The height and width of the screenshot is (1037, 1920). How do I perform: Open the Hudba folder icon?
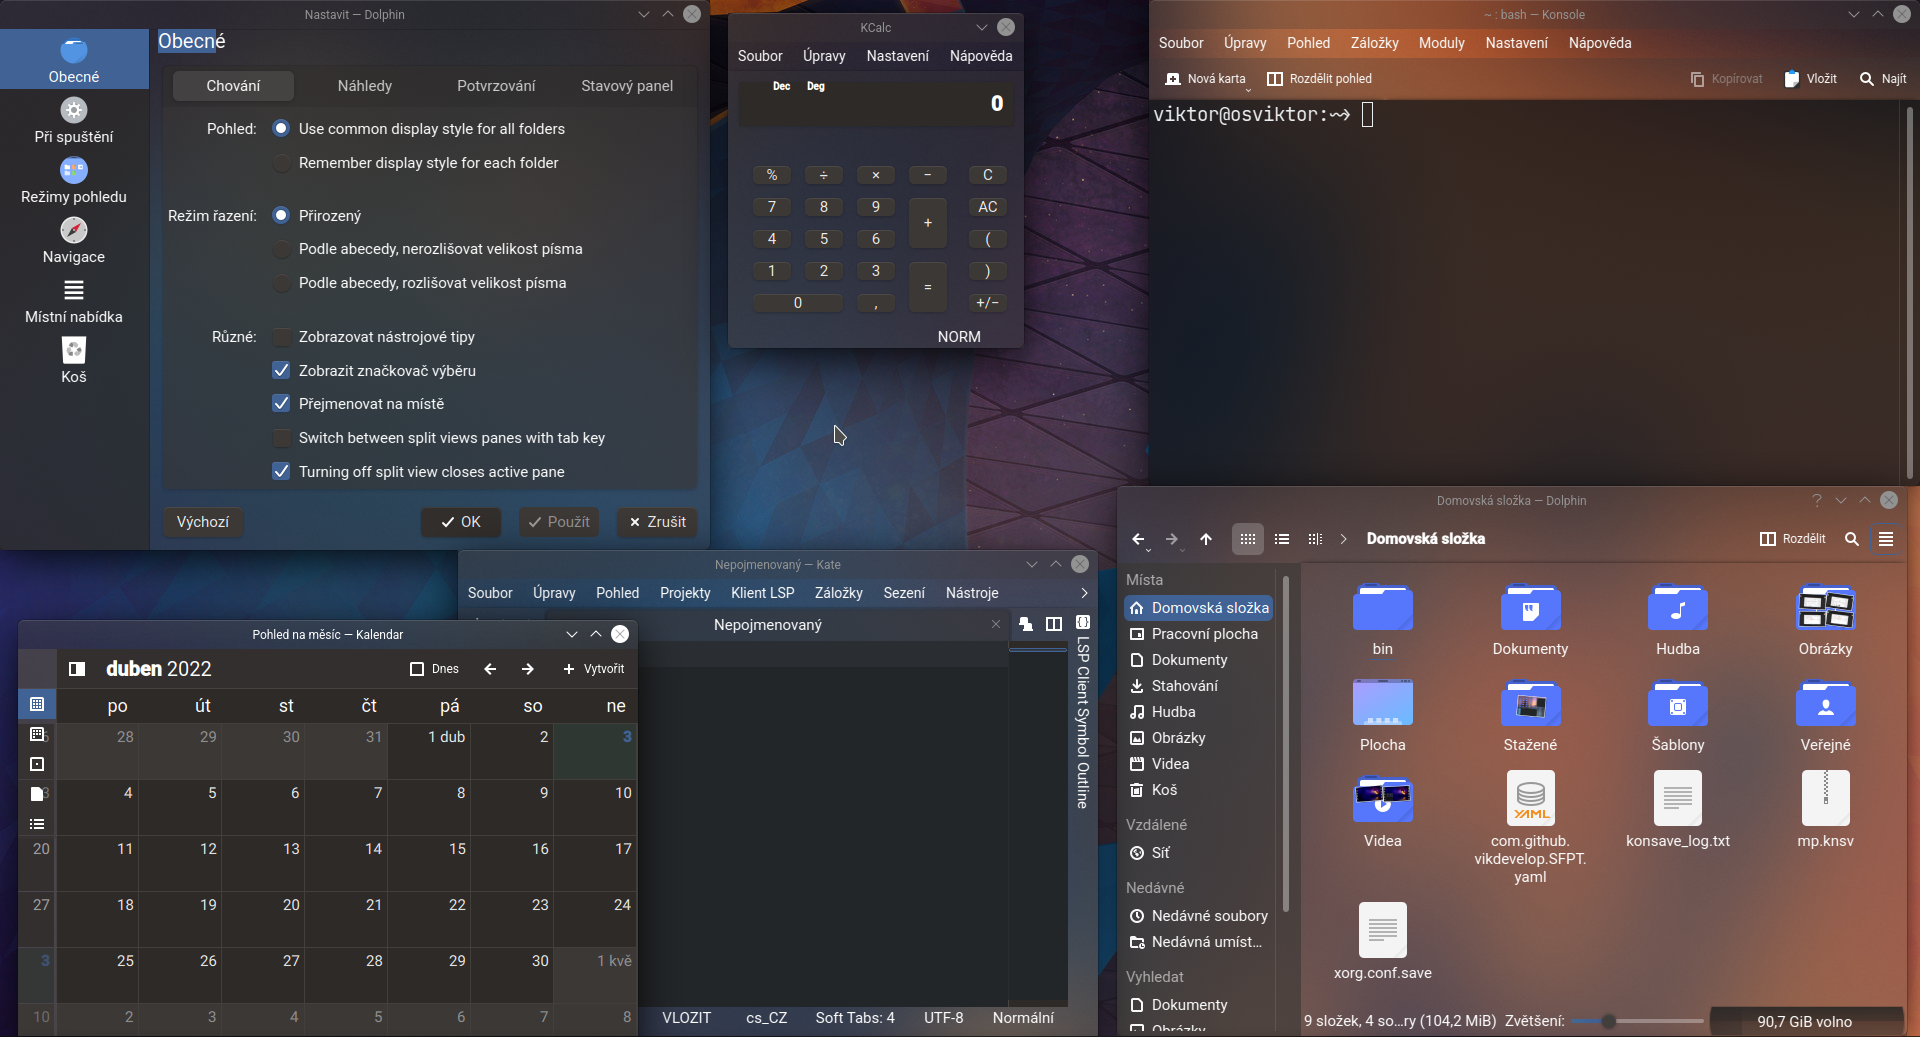1678,608
